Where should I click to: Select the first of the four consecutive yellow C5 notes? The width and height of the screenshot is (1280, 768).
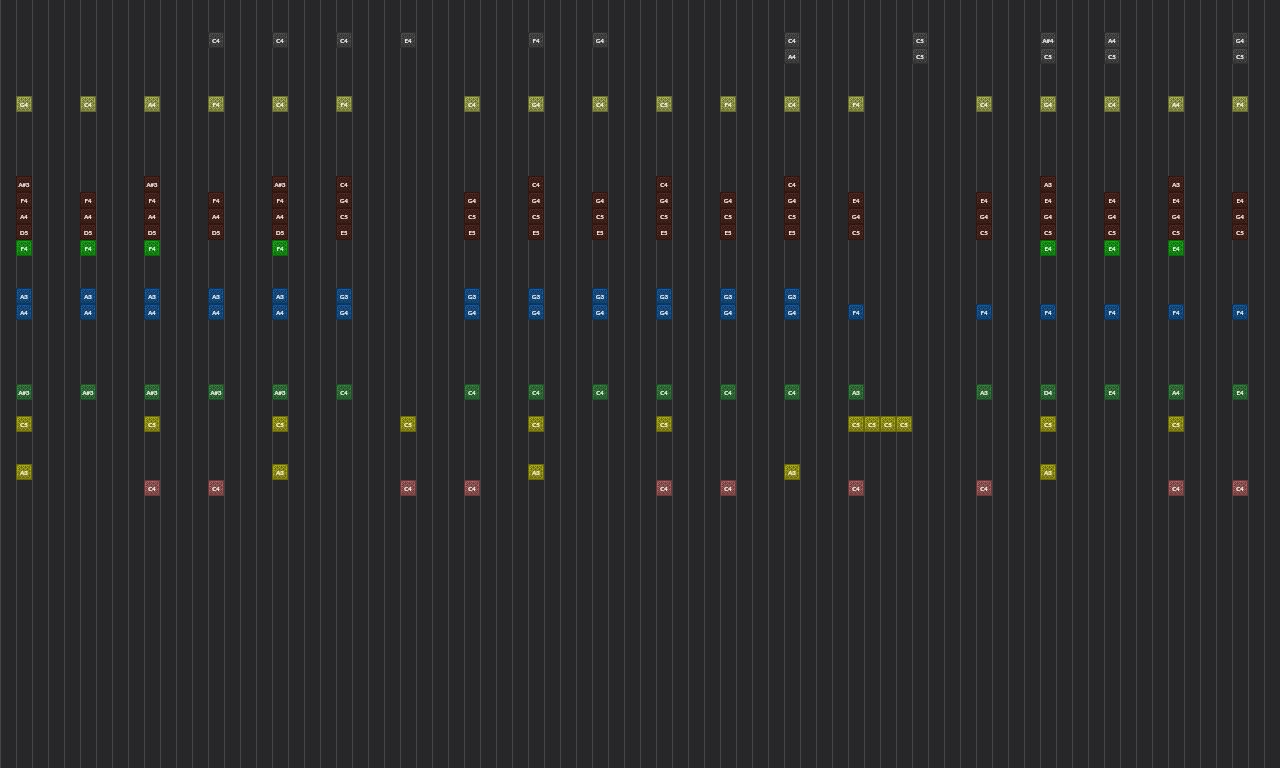pos(855,424)
